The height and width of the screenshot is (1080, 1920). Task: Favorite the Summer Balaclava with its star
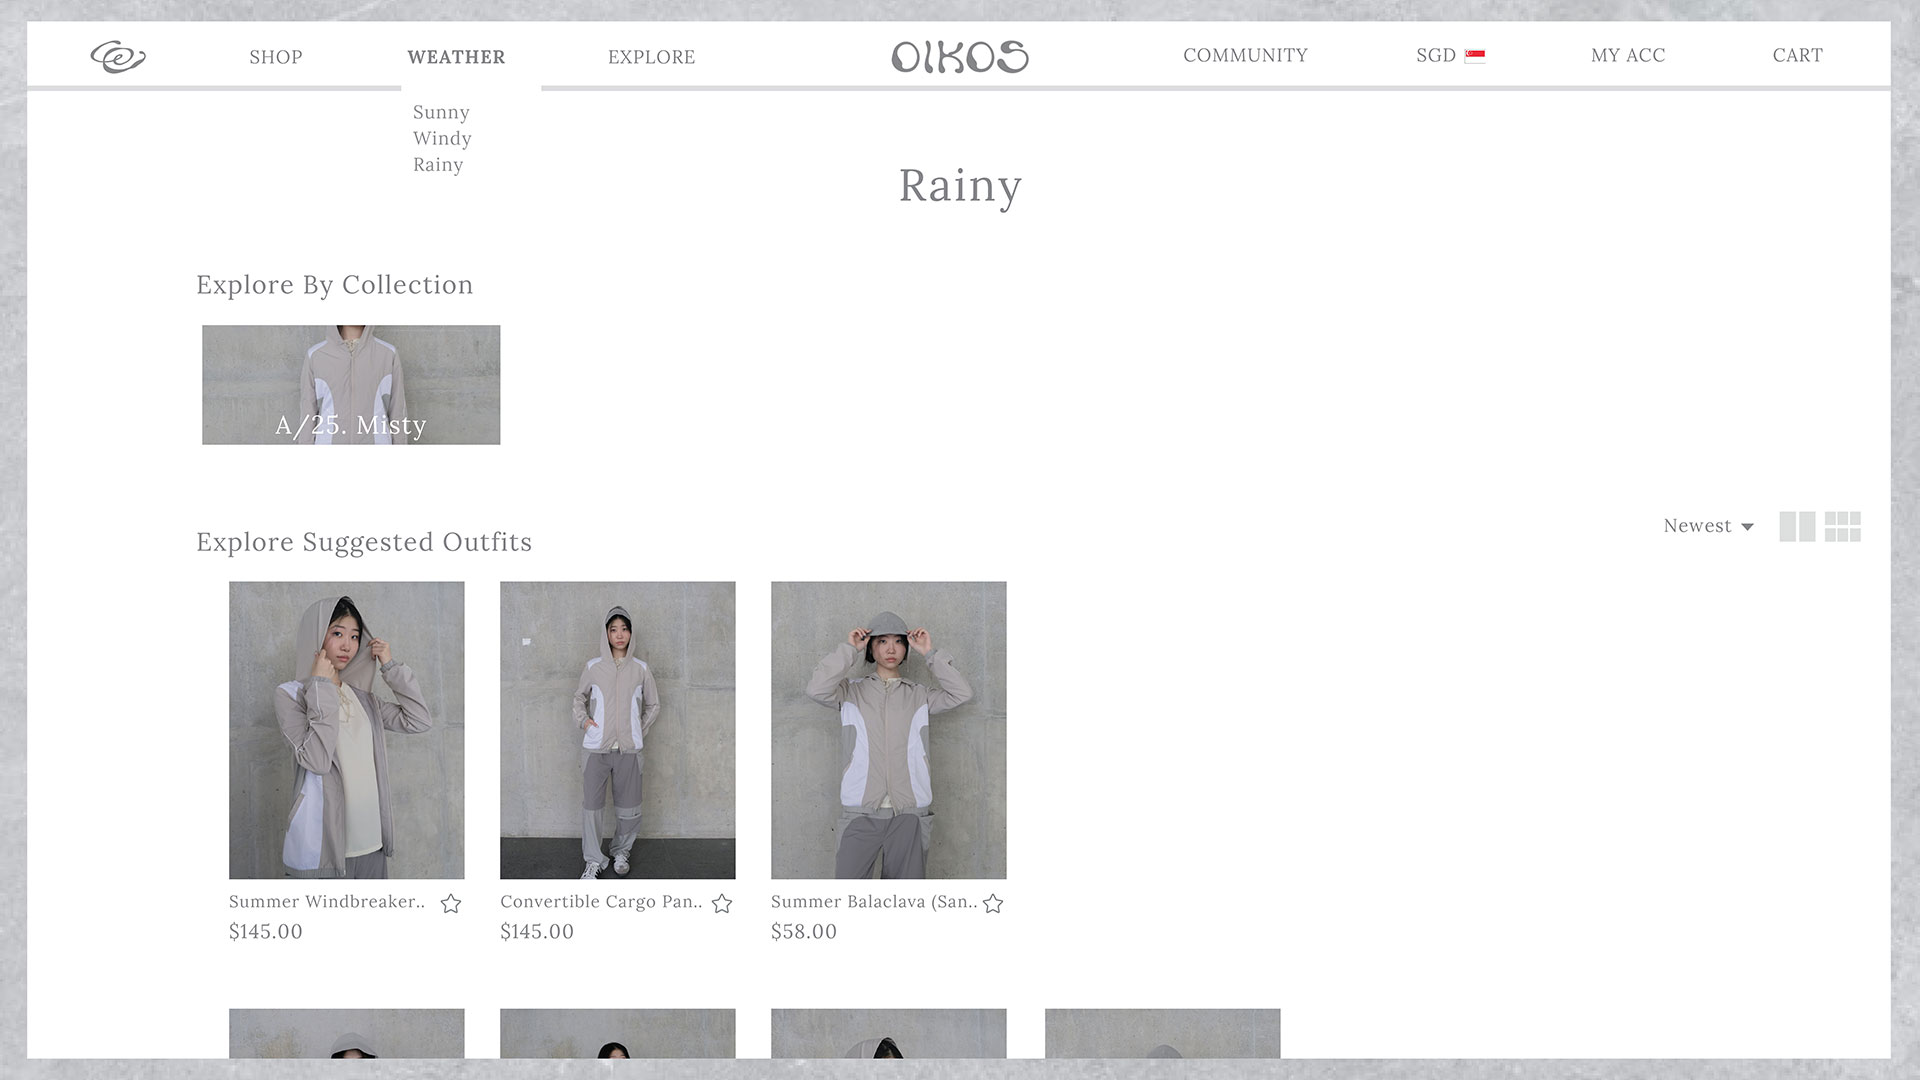pos(993,904)
